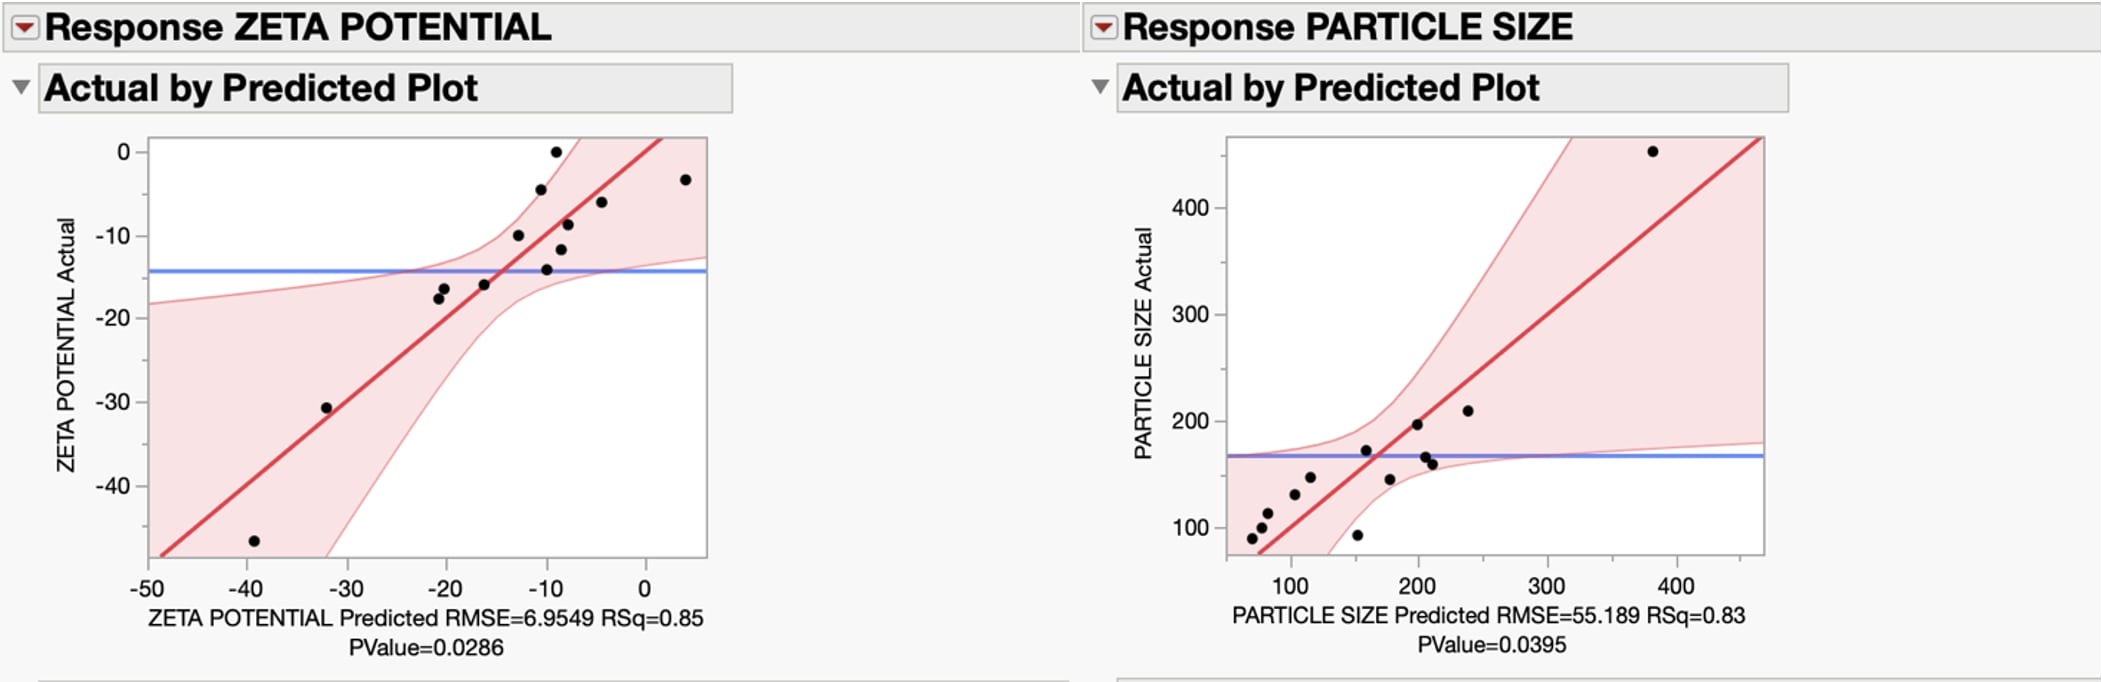Select the left Actual by Predicted Plot title bar
The image size is (2102, 682).
coord(385,88)
